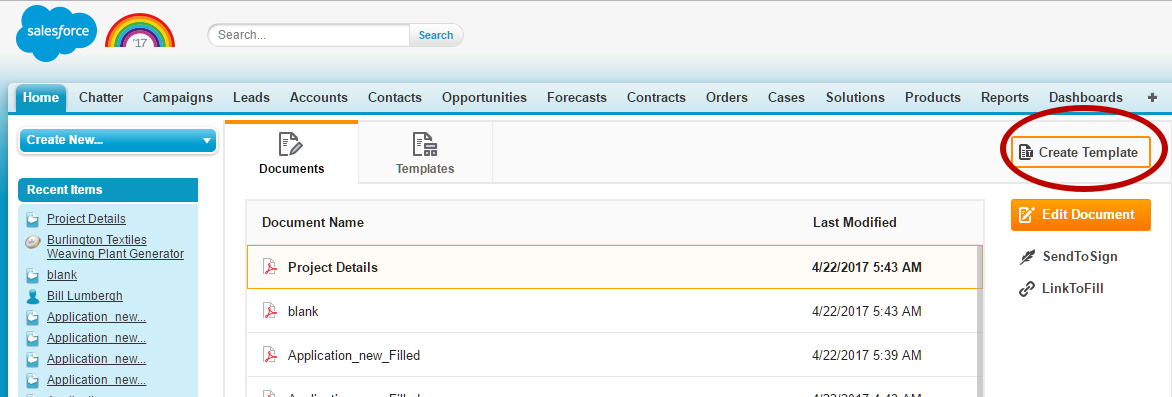Click the Documents tab page icon
Screen dimensions: 1172x397
tap(291, 145)
